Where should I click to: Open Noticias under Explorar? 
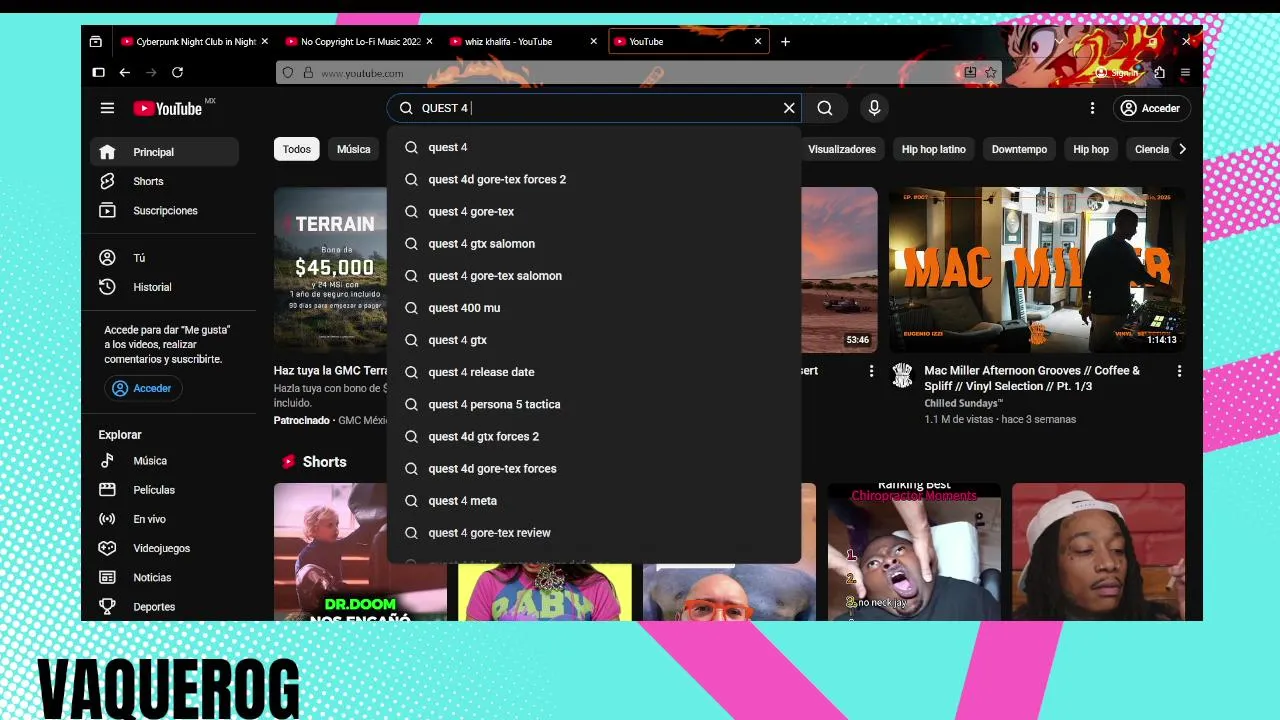(164, 577)
